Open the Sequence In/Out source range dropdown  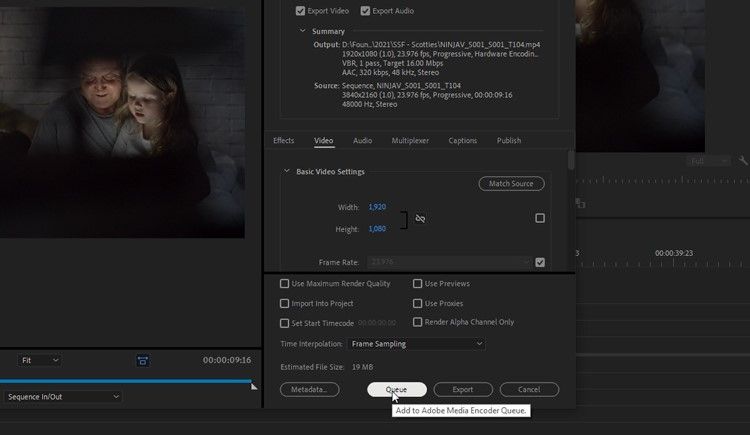pos(62,397)
